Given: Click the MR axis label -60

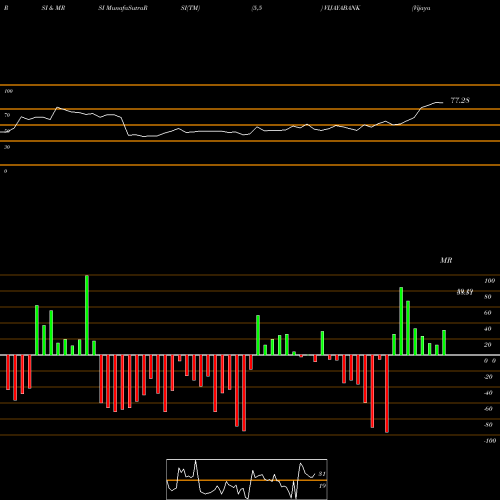Looking at the screenshot, I should point(488,409).
